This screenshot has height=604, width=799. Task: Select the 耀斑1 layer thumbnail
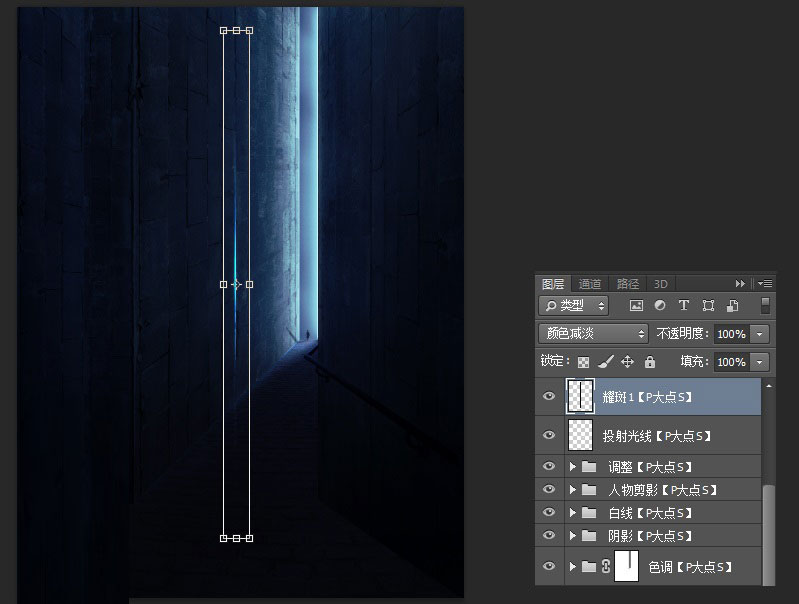[x=580, y=396]
